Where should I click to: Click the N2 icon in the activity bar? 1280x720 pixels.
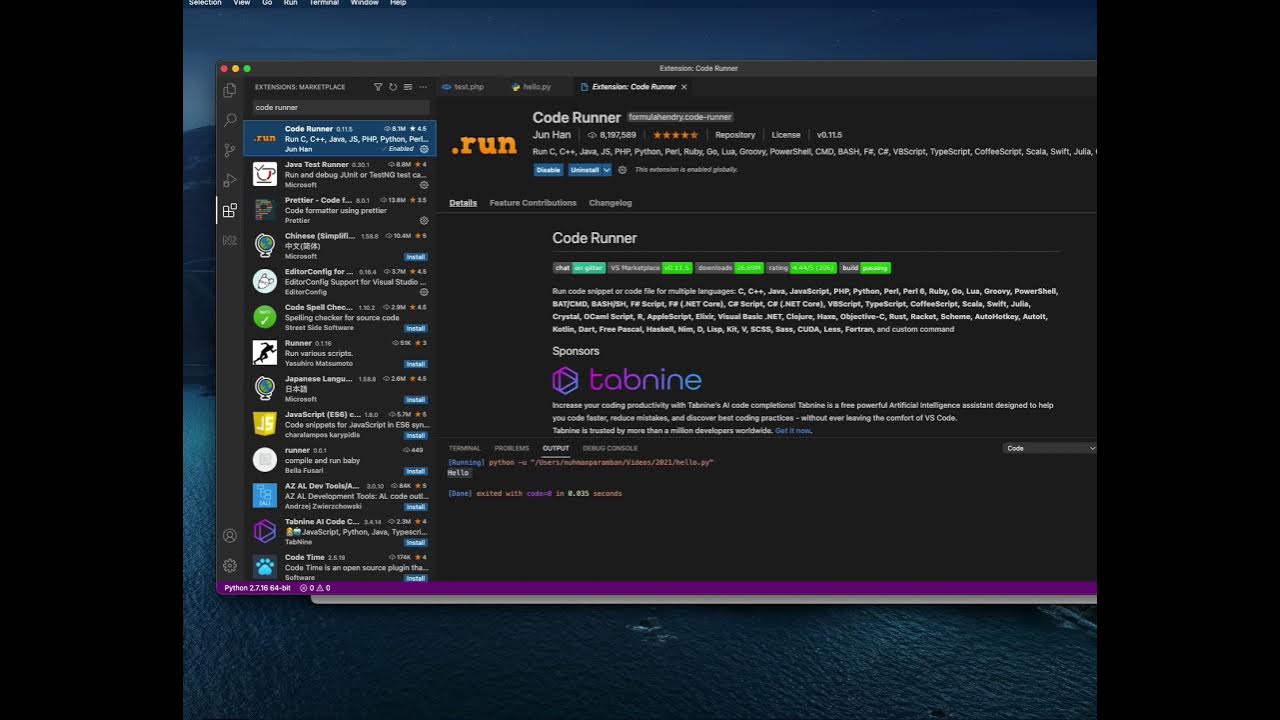tap(230, 240)
